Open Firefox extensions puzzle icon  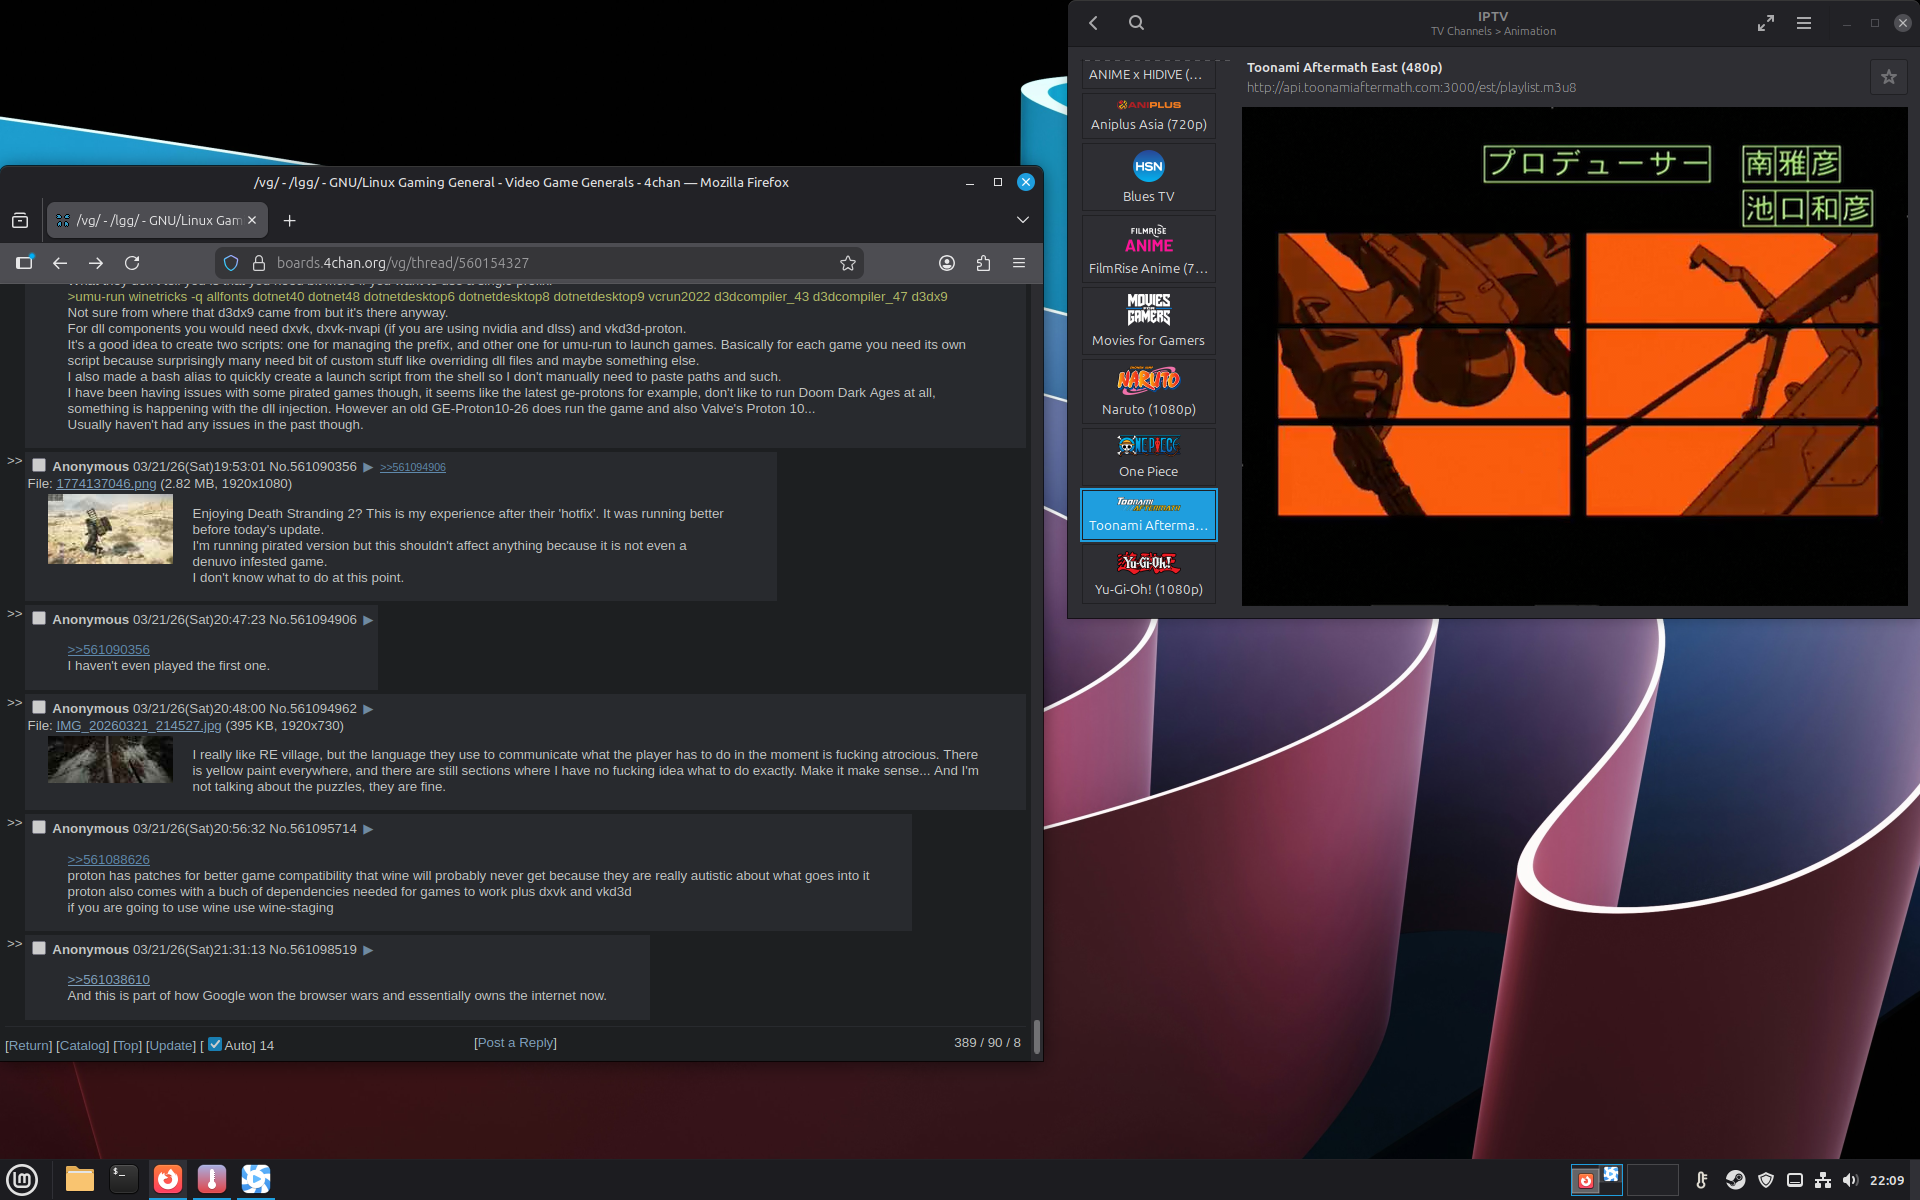tap(983, 263)
